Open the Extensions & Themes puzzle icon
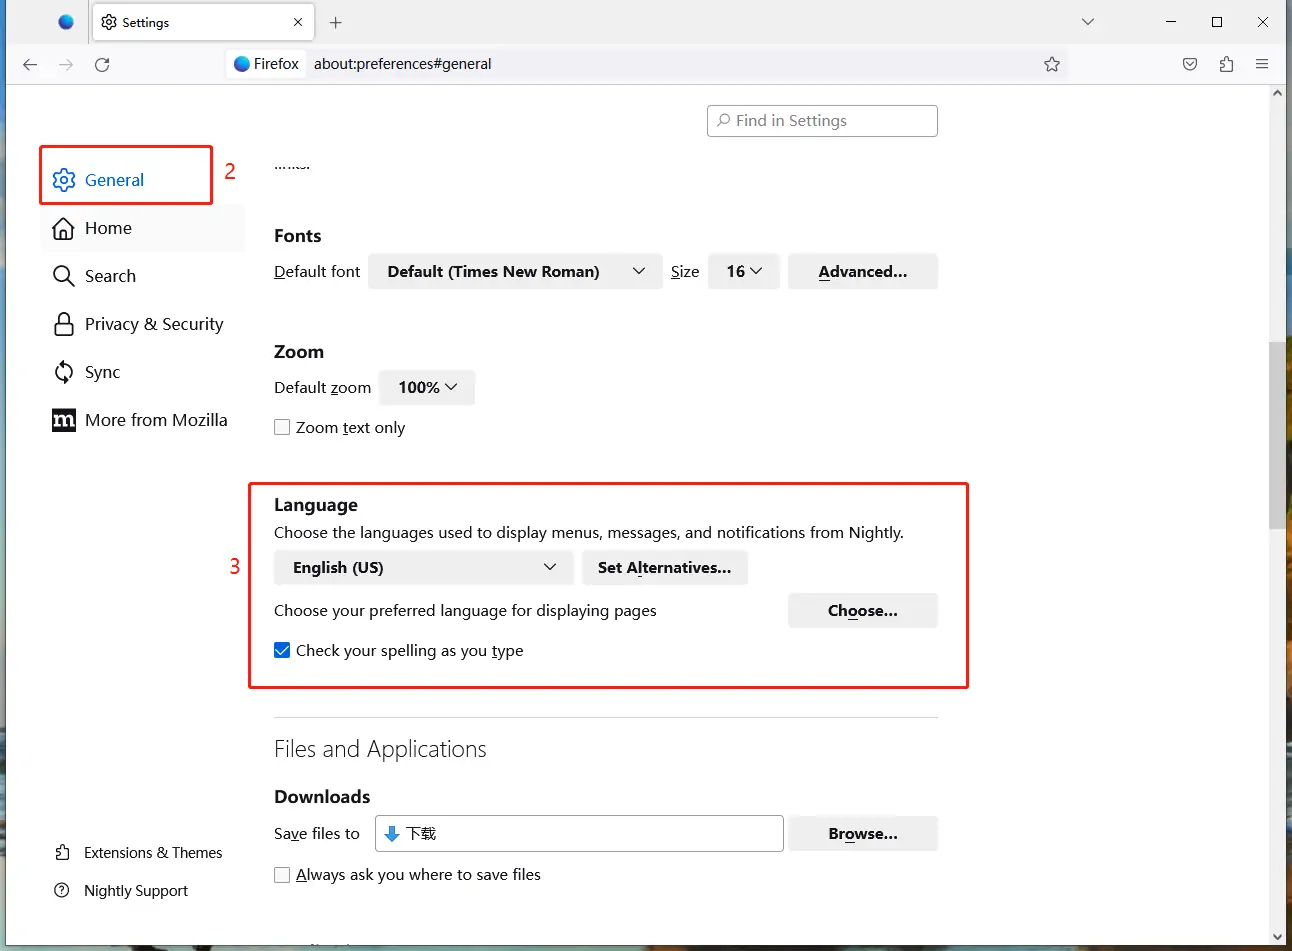This screenshot has height=951, width=1292. pos(61,852)
